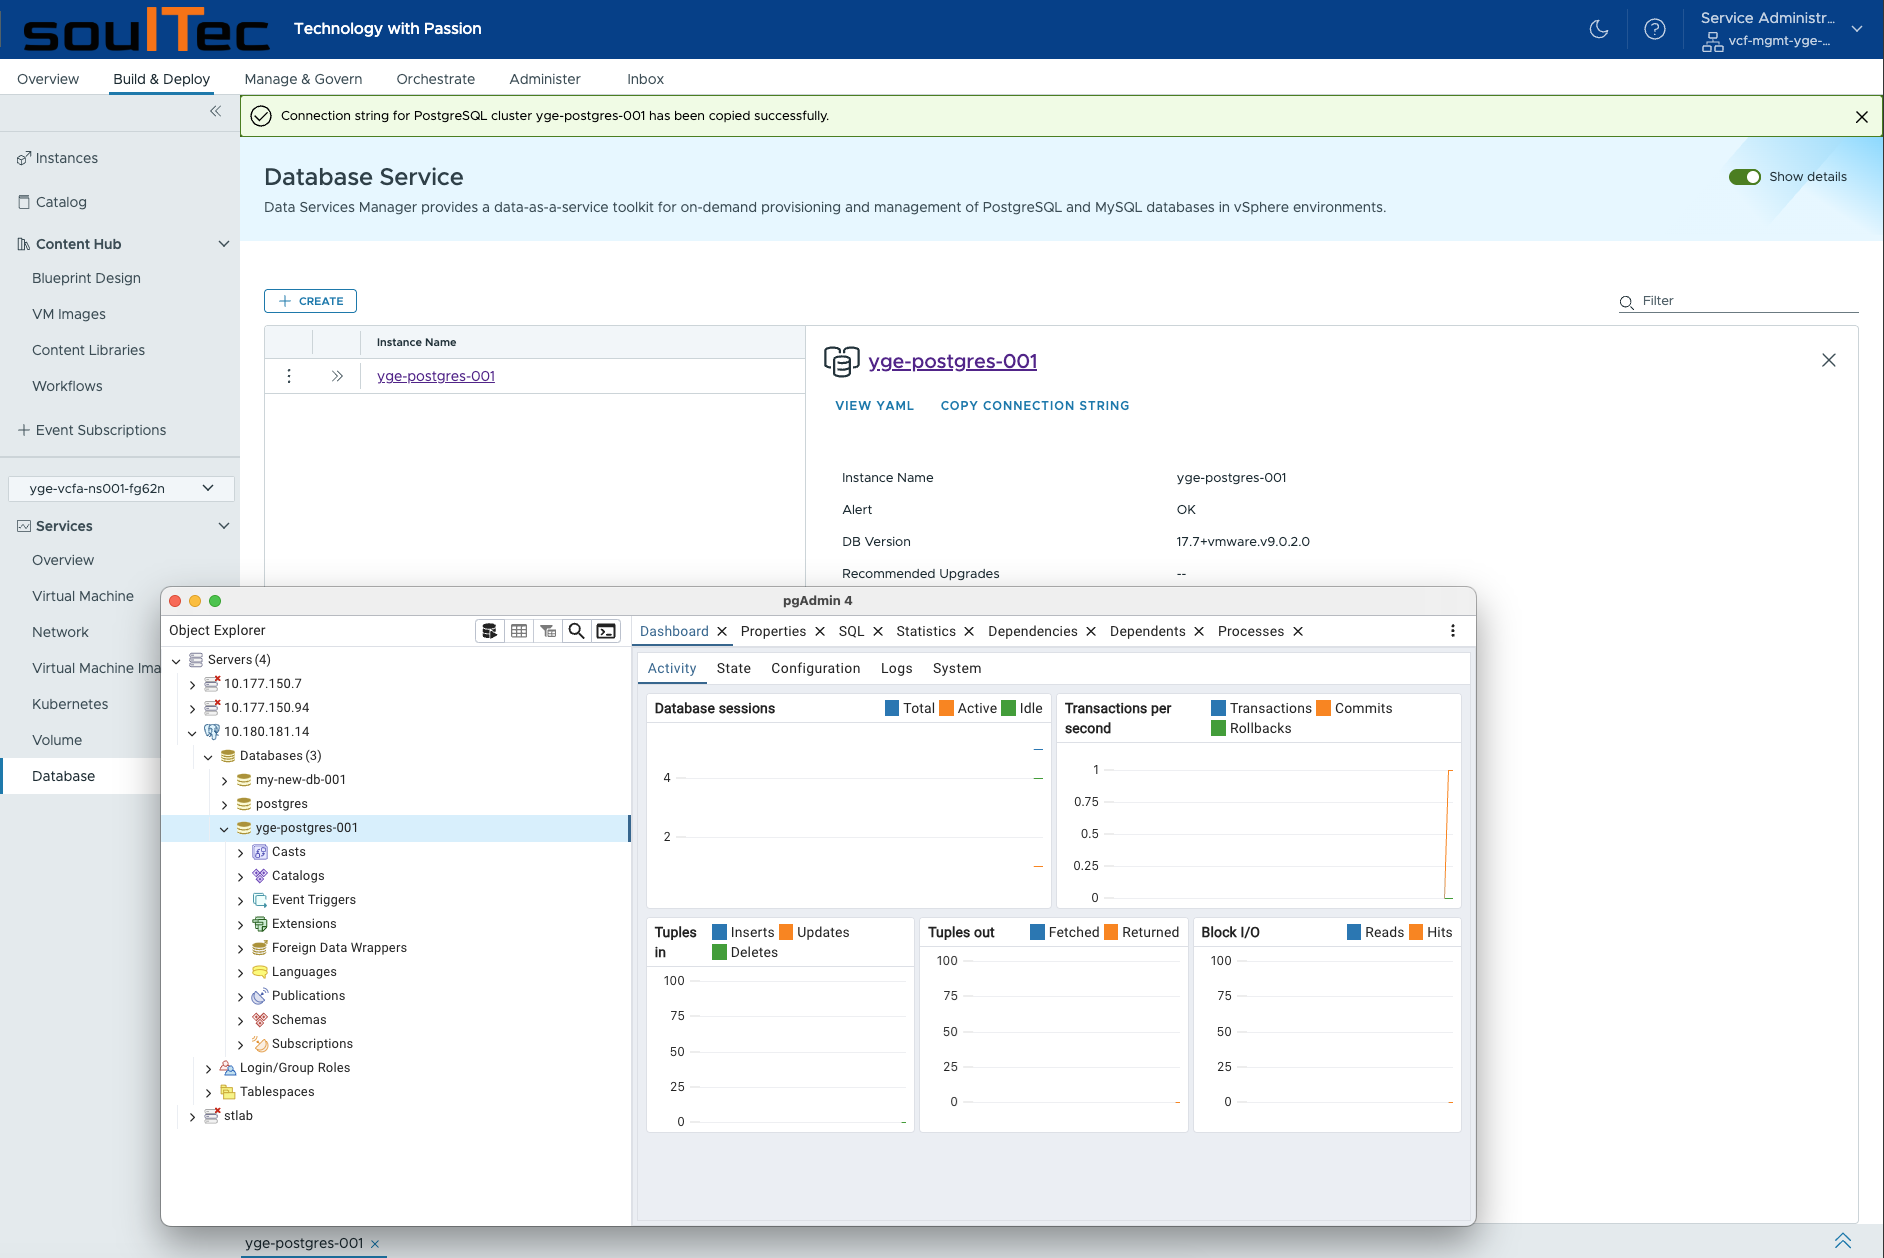
Task: Open the help question mark icon
Action: coord(1655,29)
